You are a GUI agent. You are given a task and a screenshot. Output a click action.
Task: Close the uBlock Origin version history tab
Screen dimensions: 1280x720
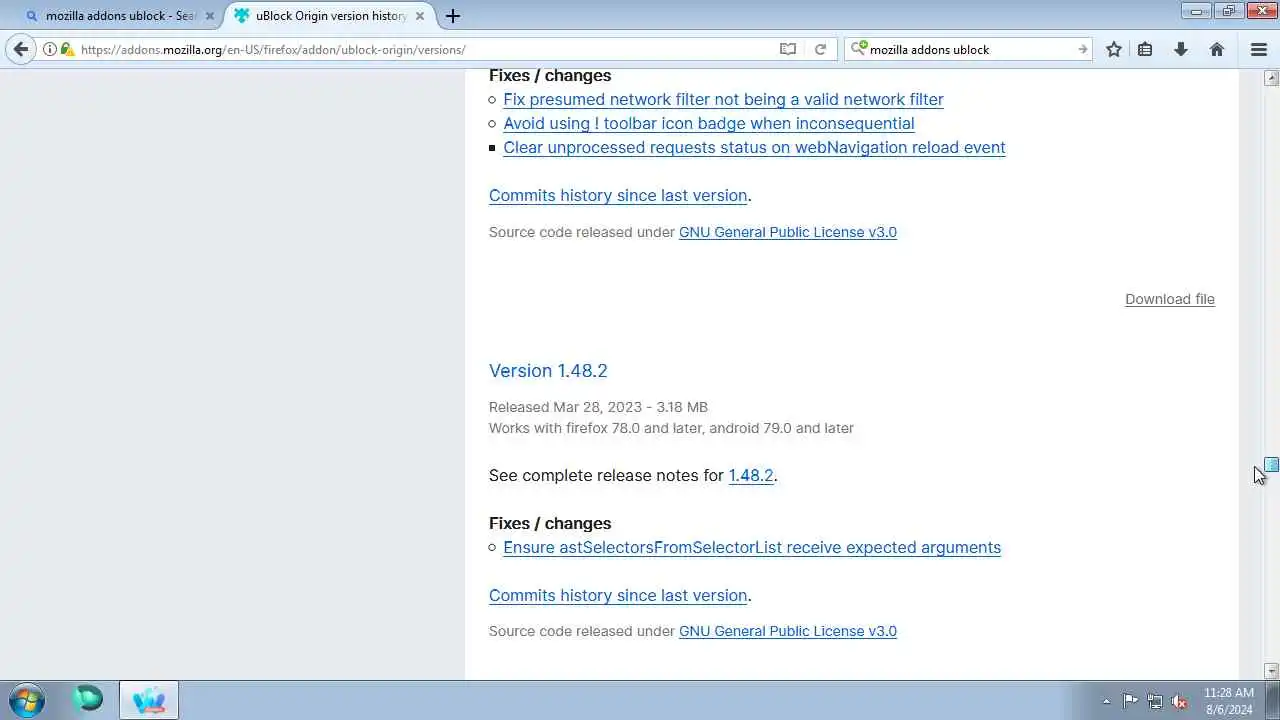(420, 16)
